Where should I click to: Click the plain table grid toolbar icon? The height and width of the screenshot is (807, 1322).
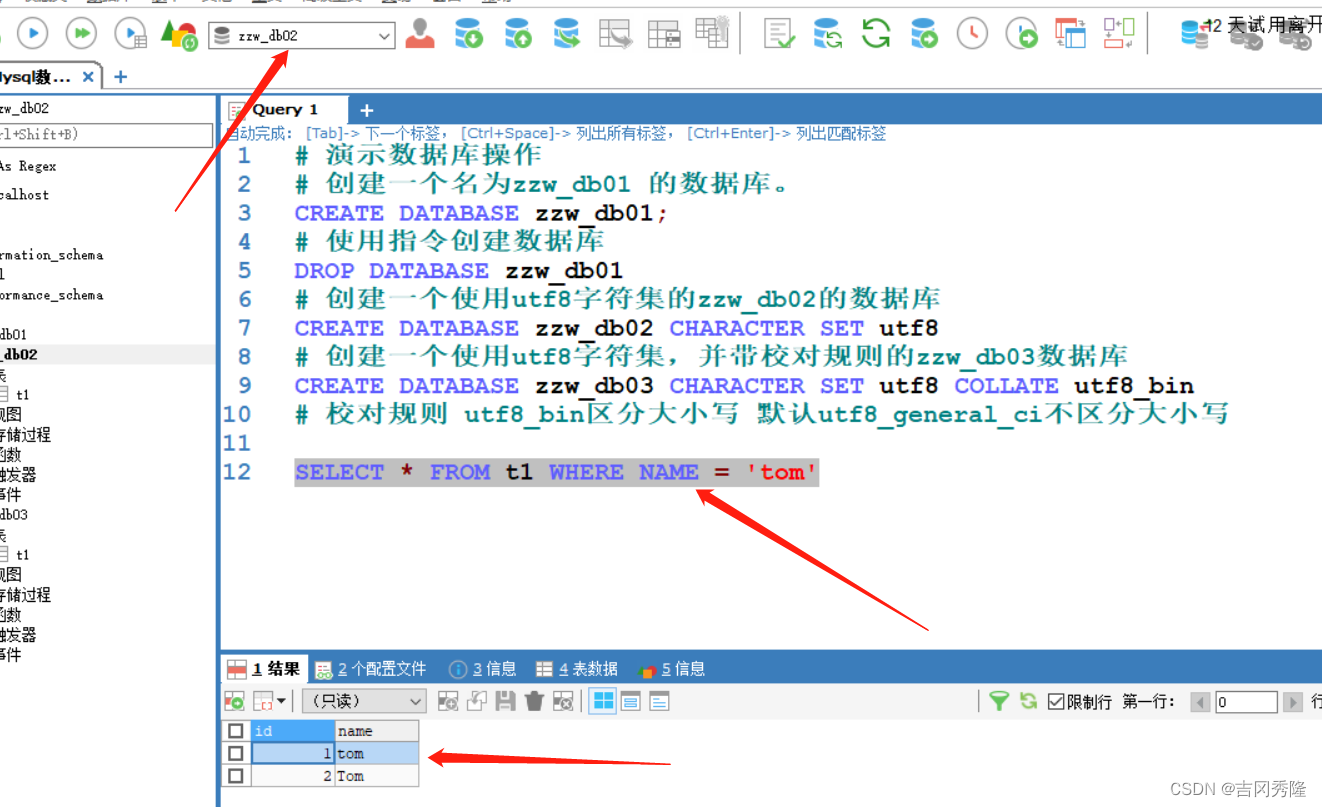(x=664, y=34)
